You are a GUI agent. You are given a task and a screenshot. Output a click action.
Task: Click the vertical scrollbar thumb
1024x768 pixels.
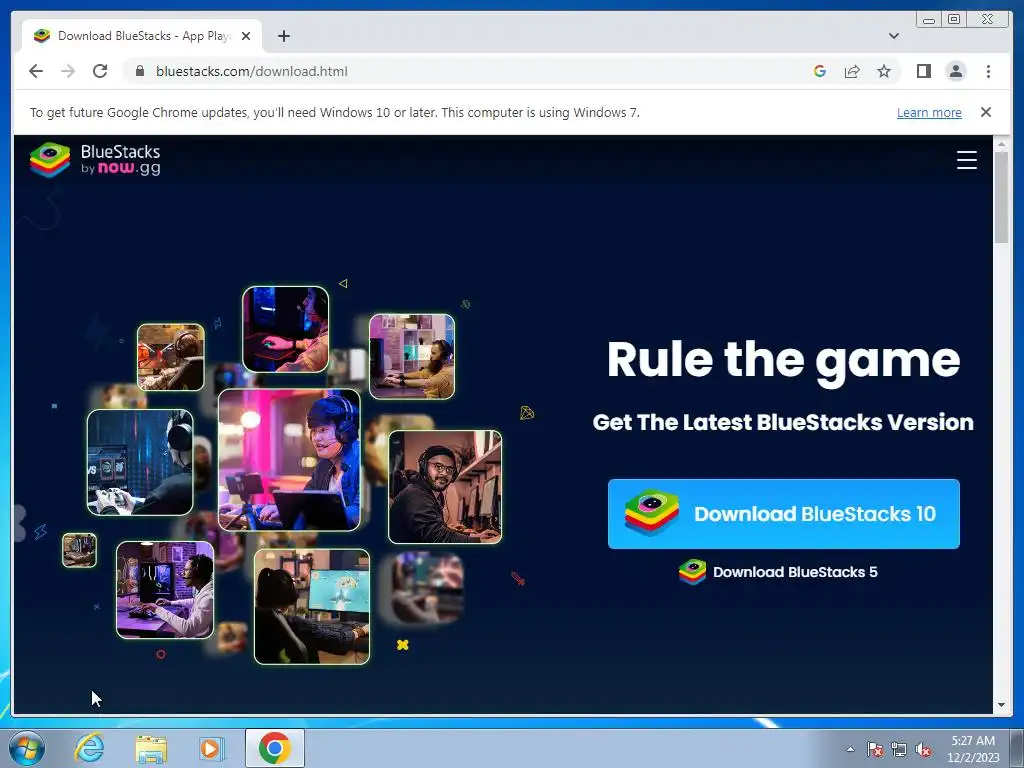(x=1001, y=198)
